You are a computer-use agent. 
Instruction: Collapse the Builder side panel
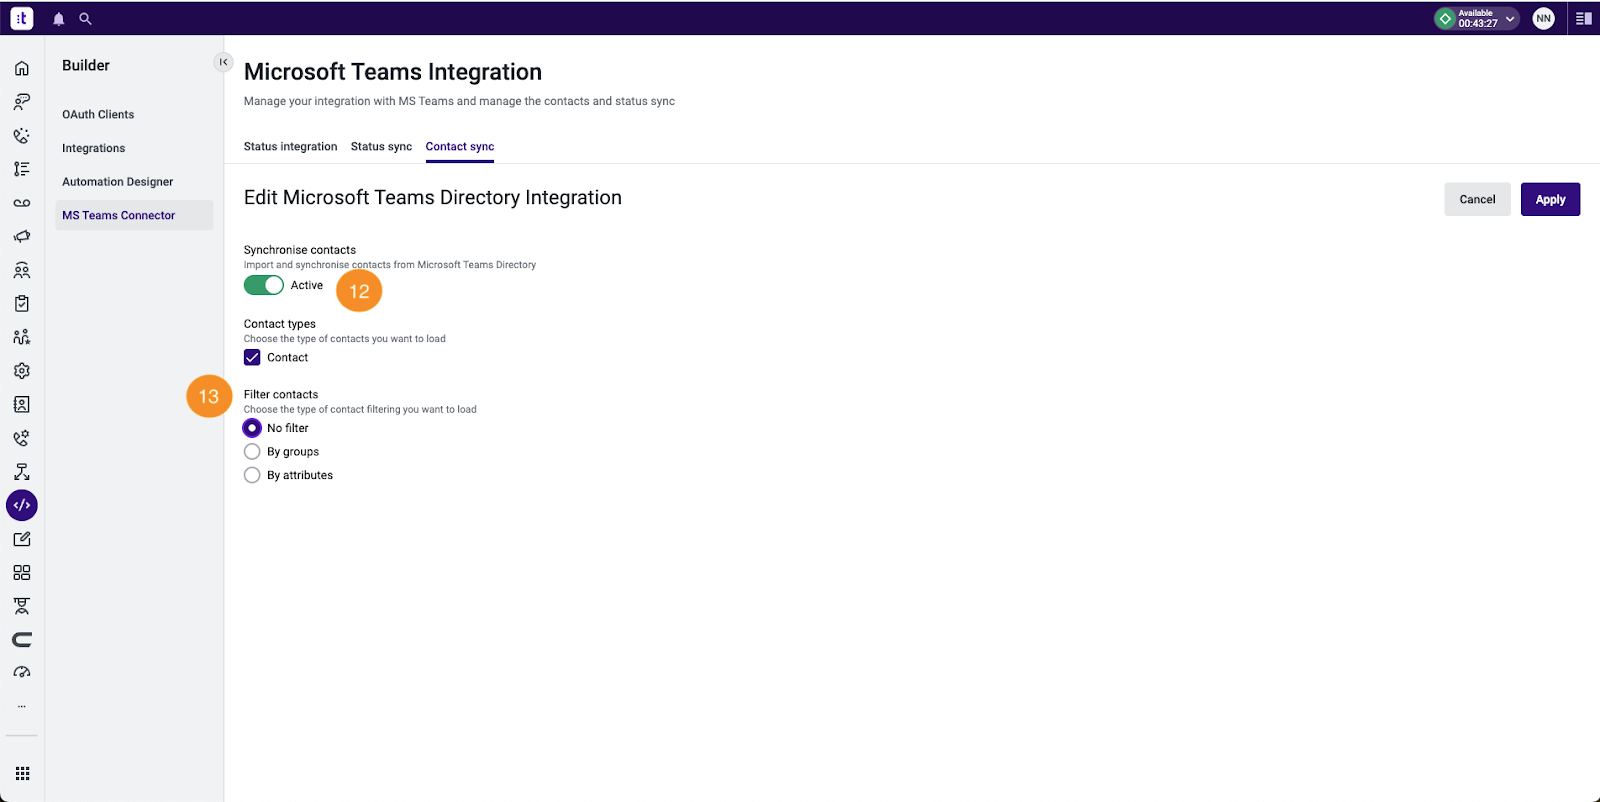pos(223,62)
